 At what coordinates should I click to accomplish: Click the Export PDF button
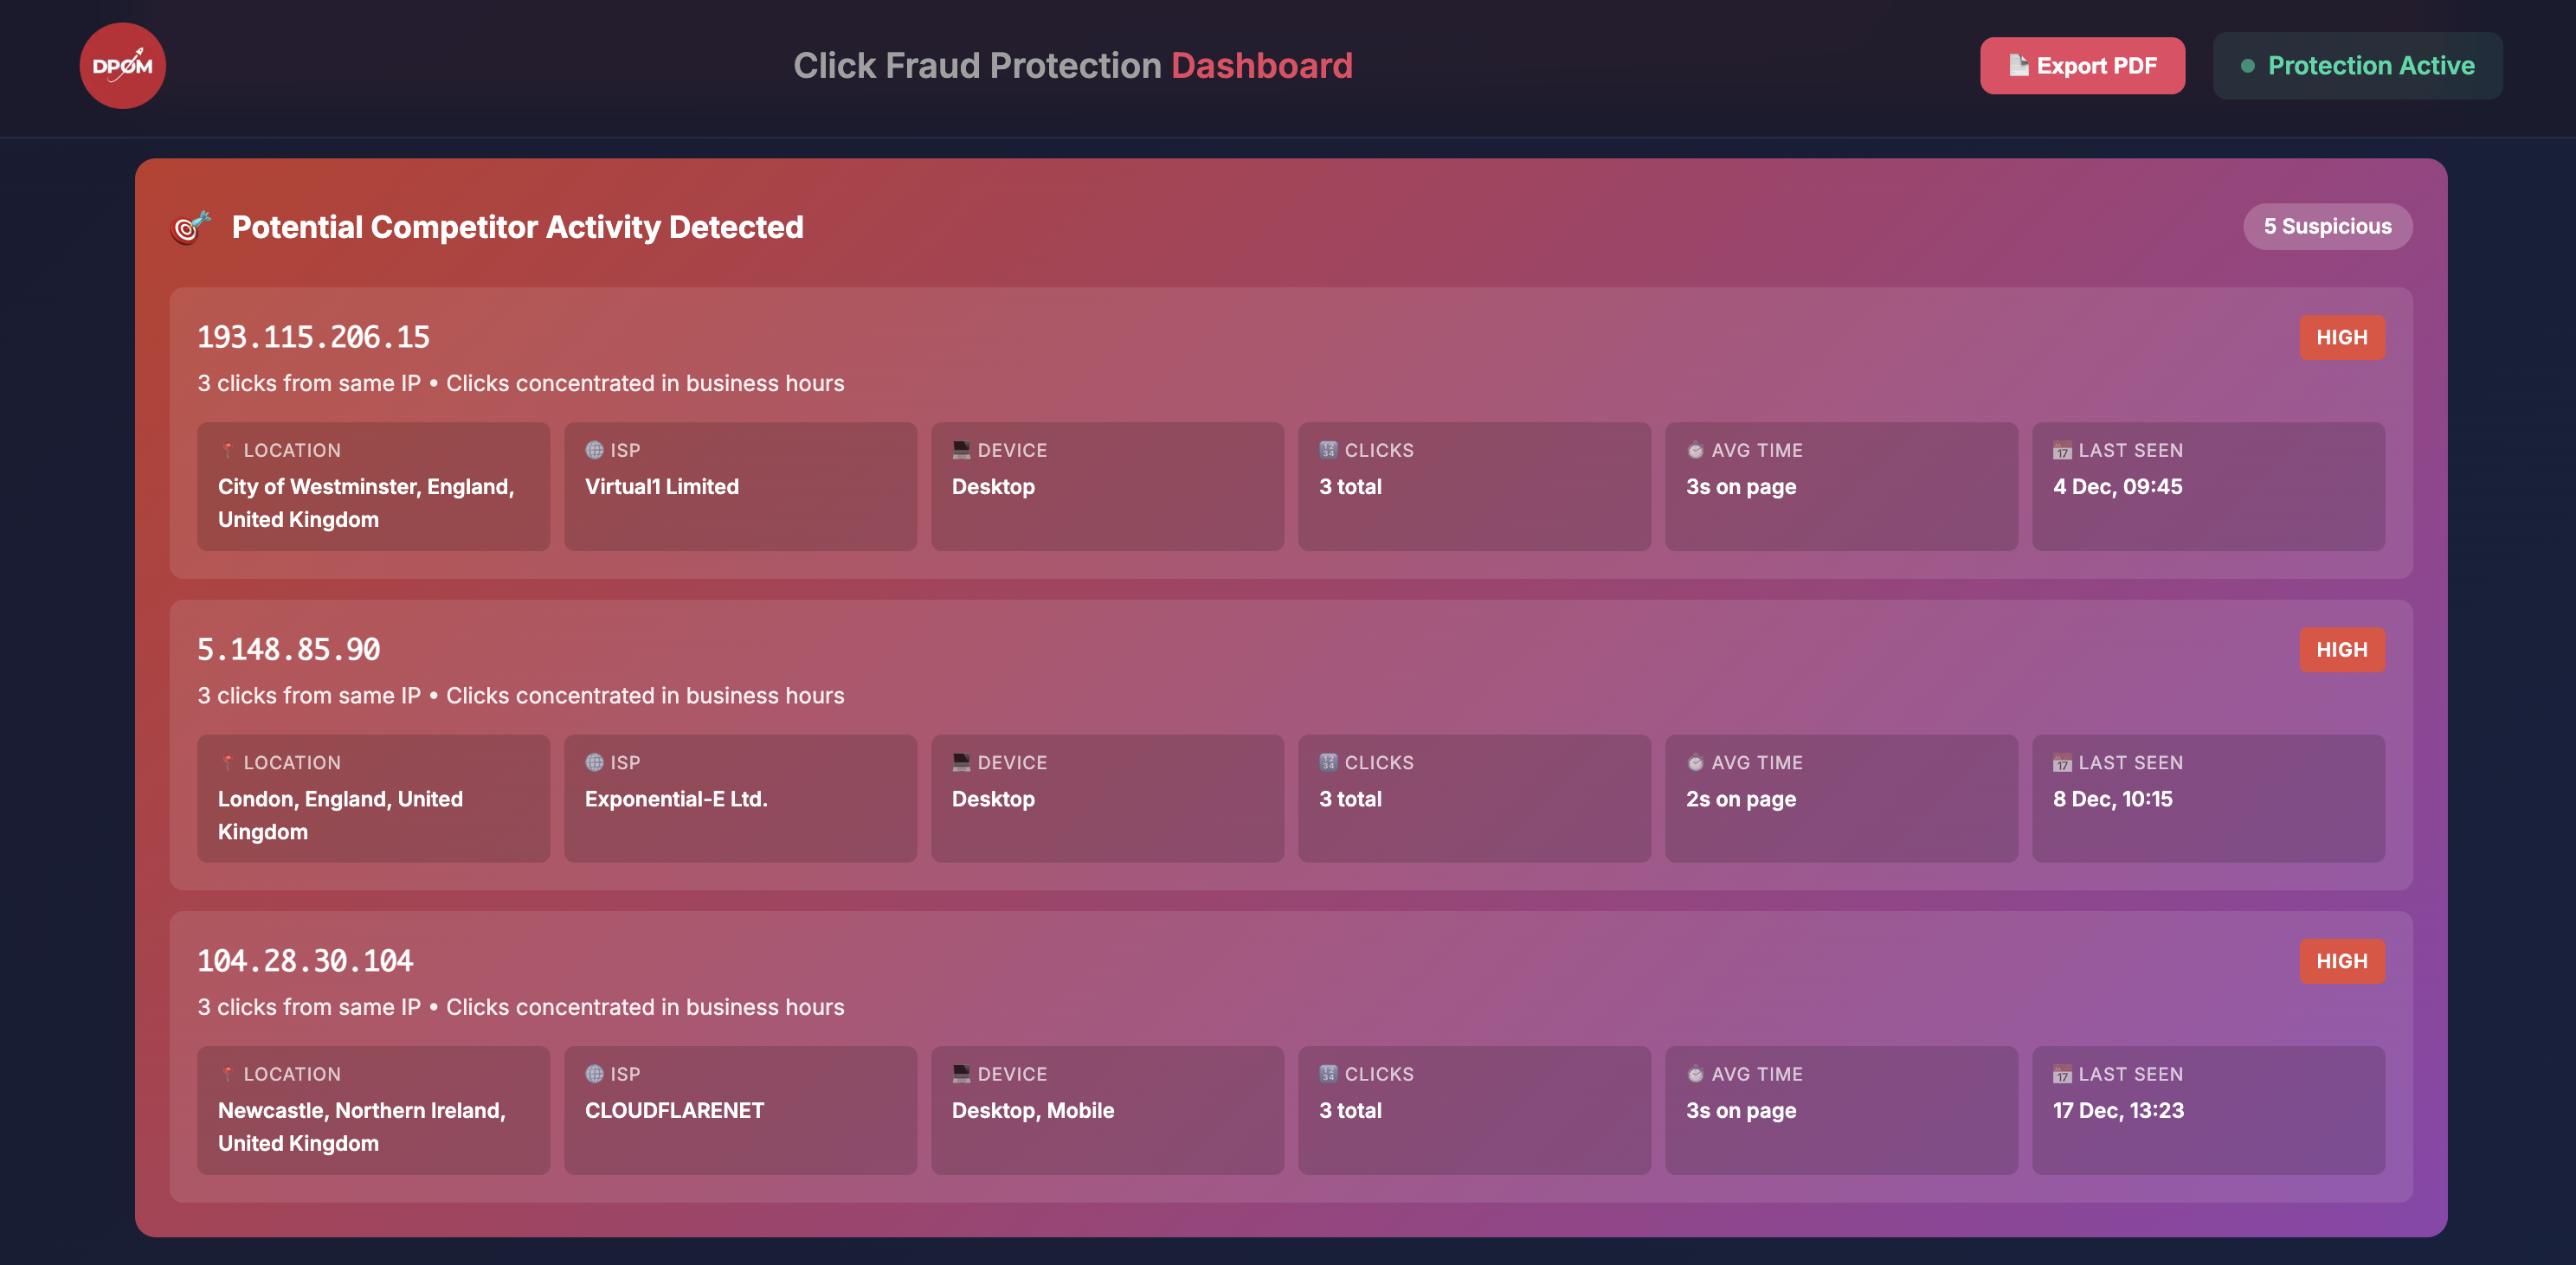point(2083,65)
